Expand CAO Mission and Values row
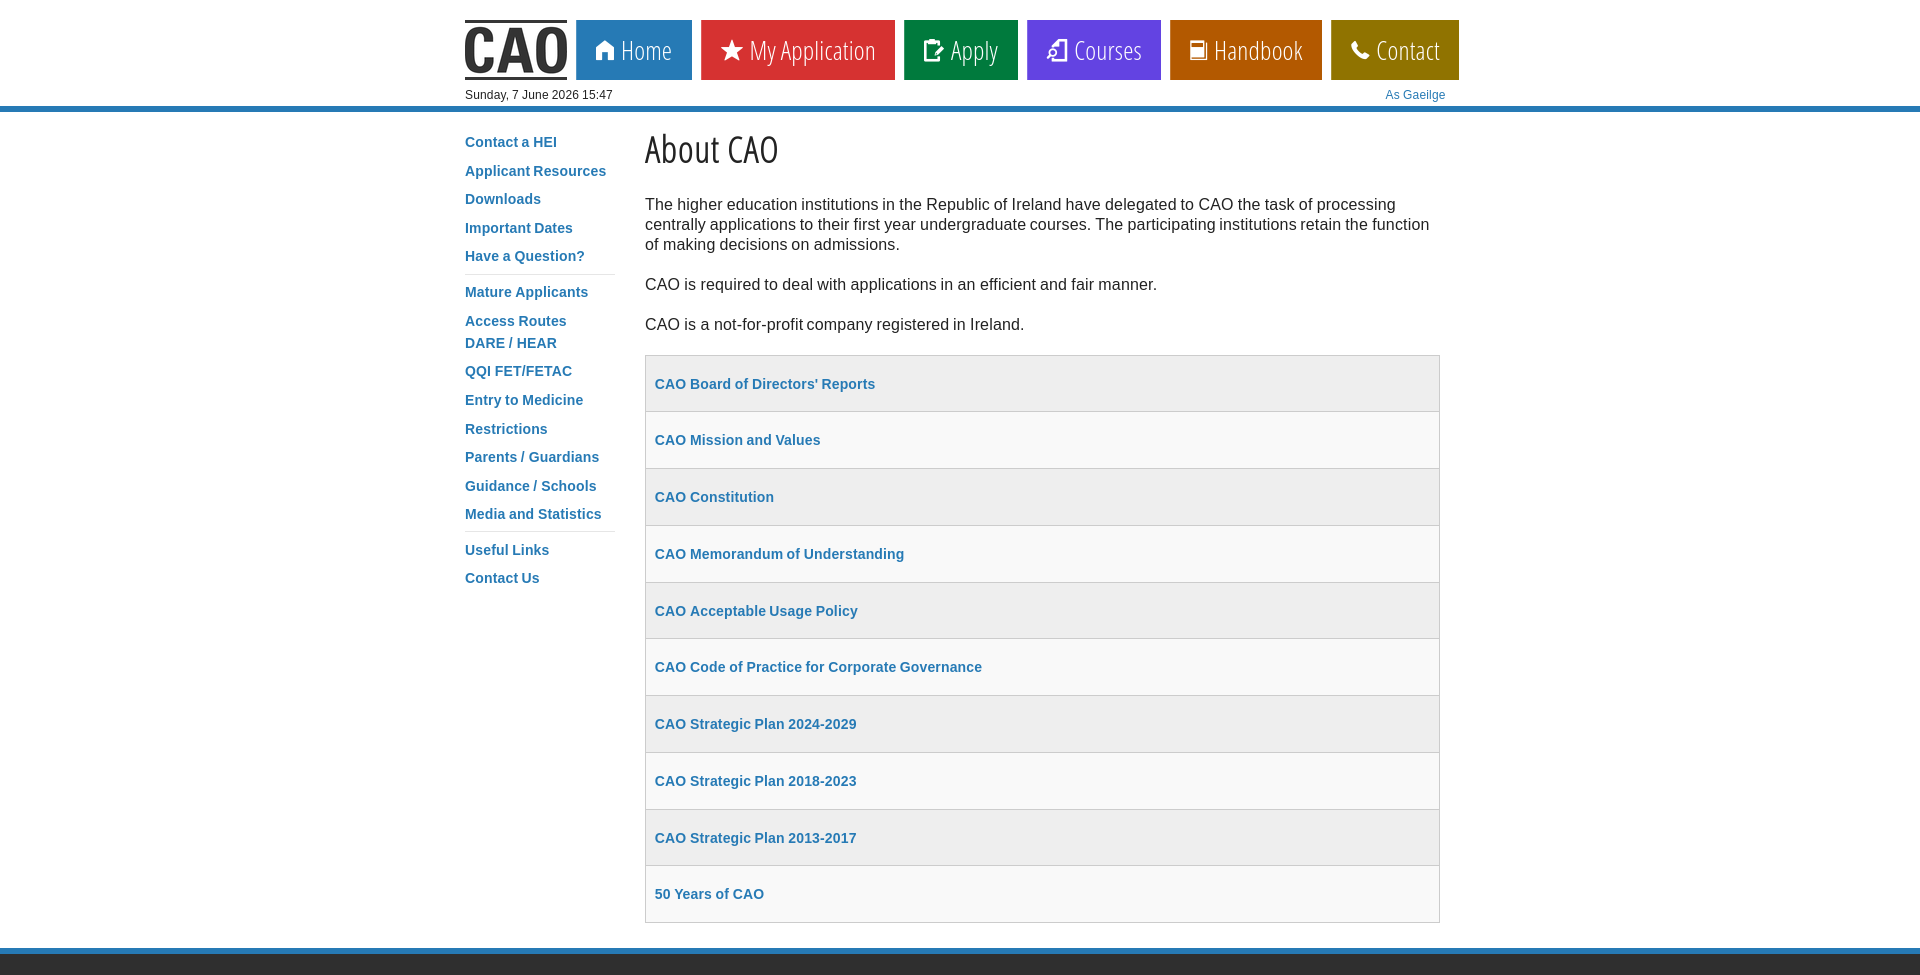 (1042, 440)
